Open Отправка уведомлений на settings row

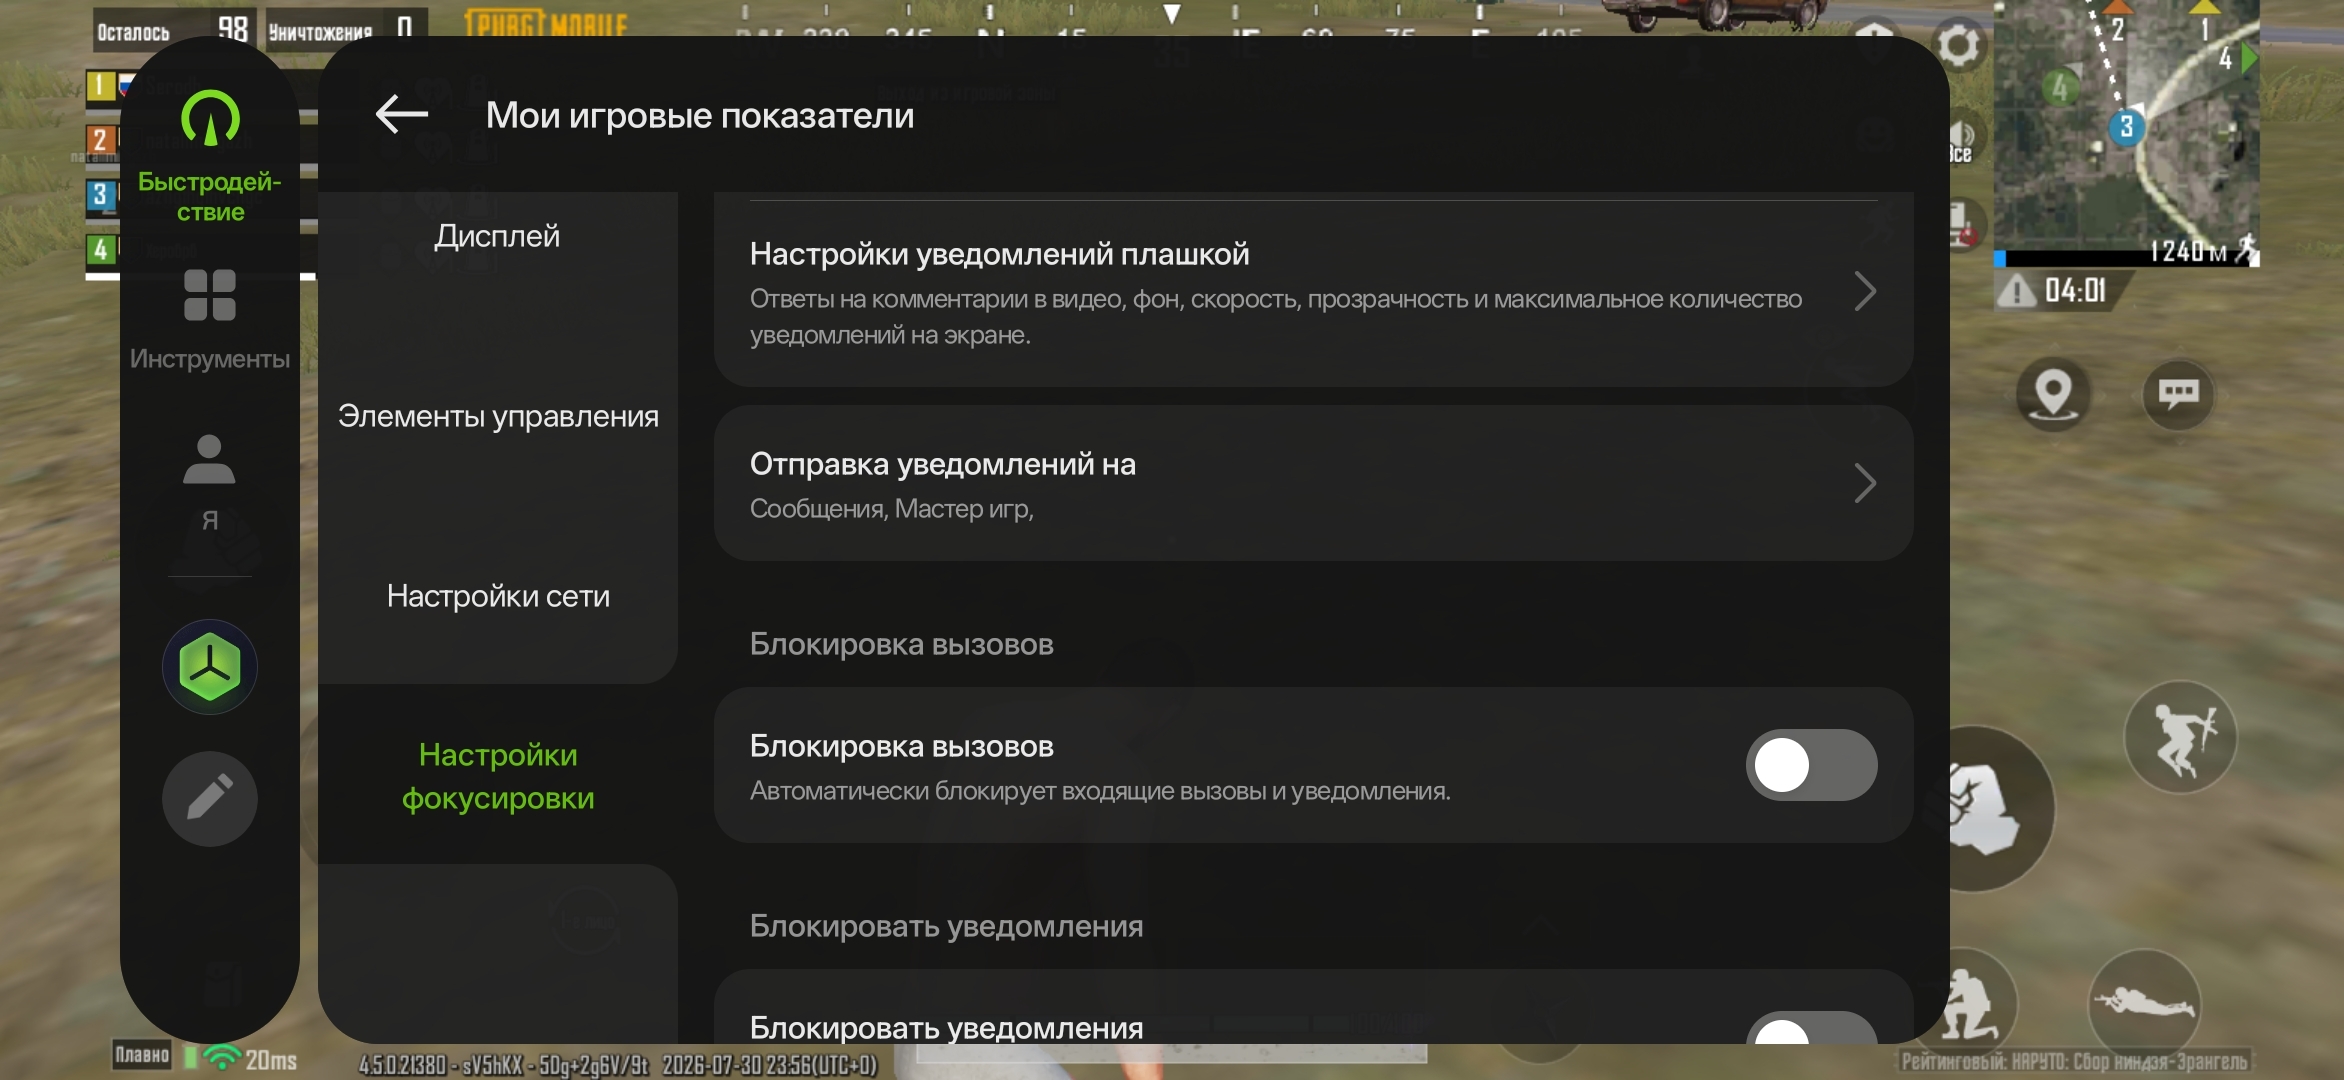1313,483
